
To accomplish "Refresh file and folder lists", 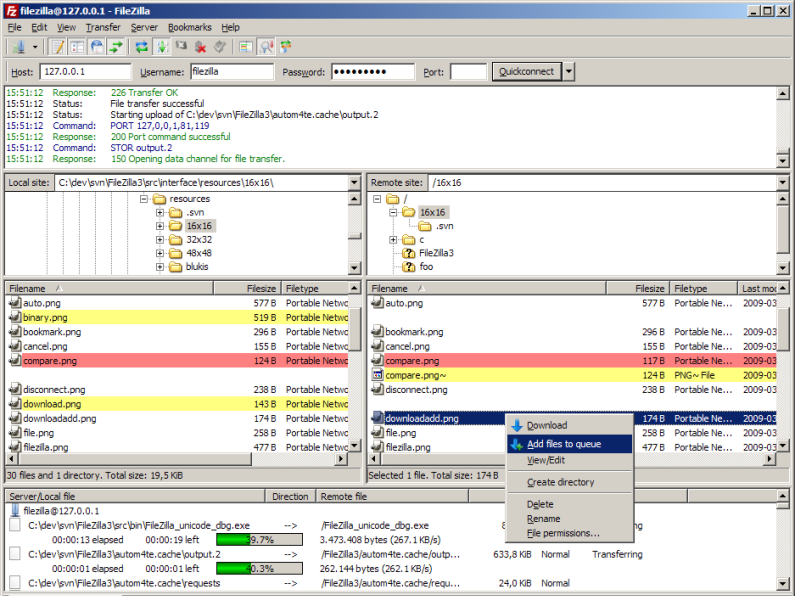I will pyautogui.click(x=142, y=47).
